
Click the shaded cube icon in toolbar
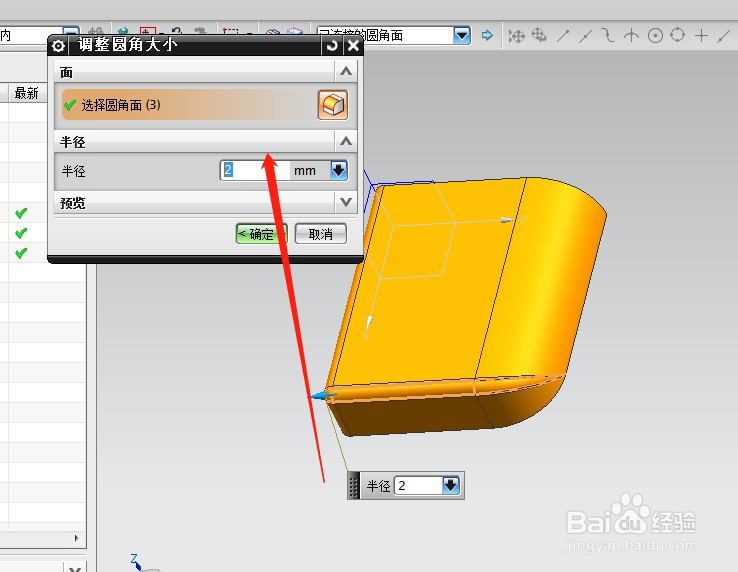tap(295, 33)
